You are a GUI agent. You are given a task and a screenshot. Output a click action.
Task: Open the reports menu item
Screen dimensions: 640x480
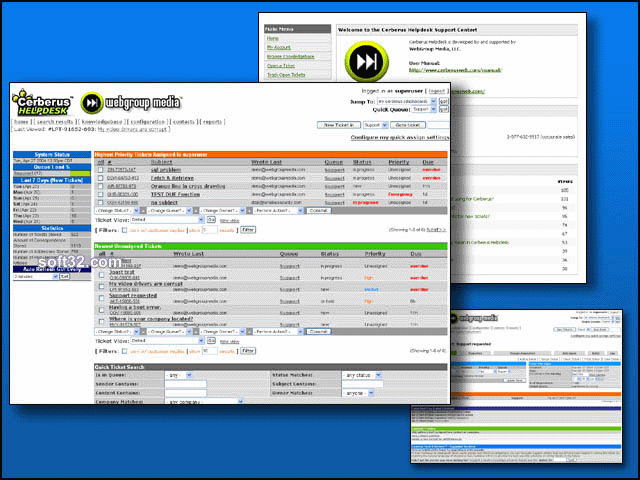[x=212, y=122]
